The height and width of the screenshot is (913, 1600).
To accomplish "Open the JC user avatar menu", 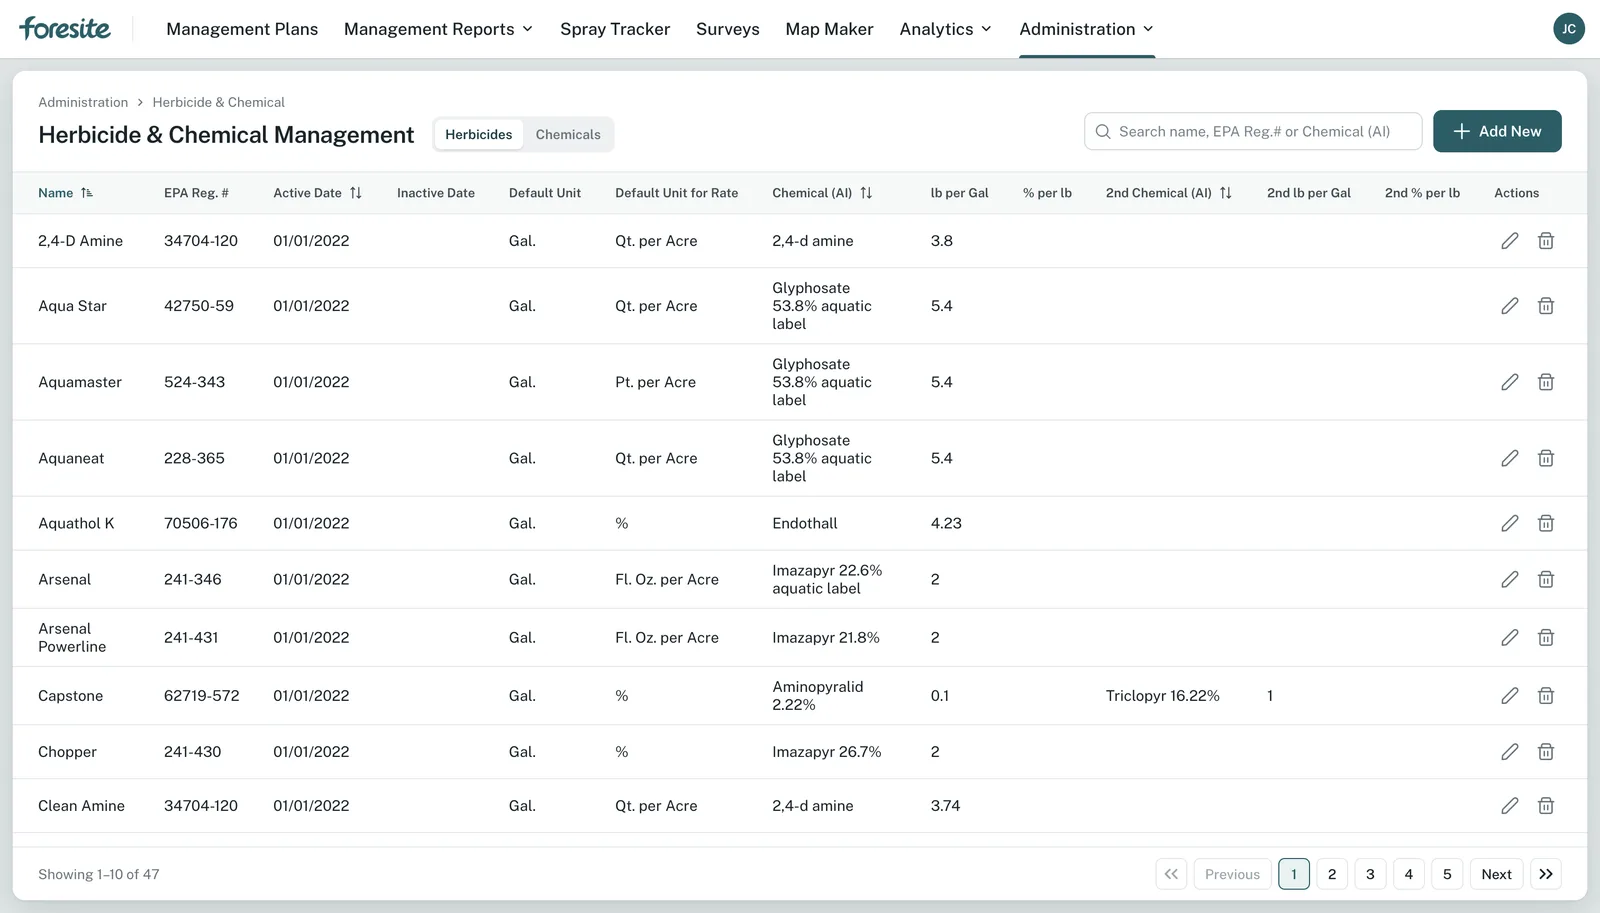I will click(x=1569, y=29).
